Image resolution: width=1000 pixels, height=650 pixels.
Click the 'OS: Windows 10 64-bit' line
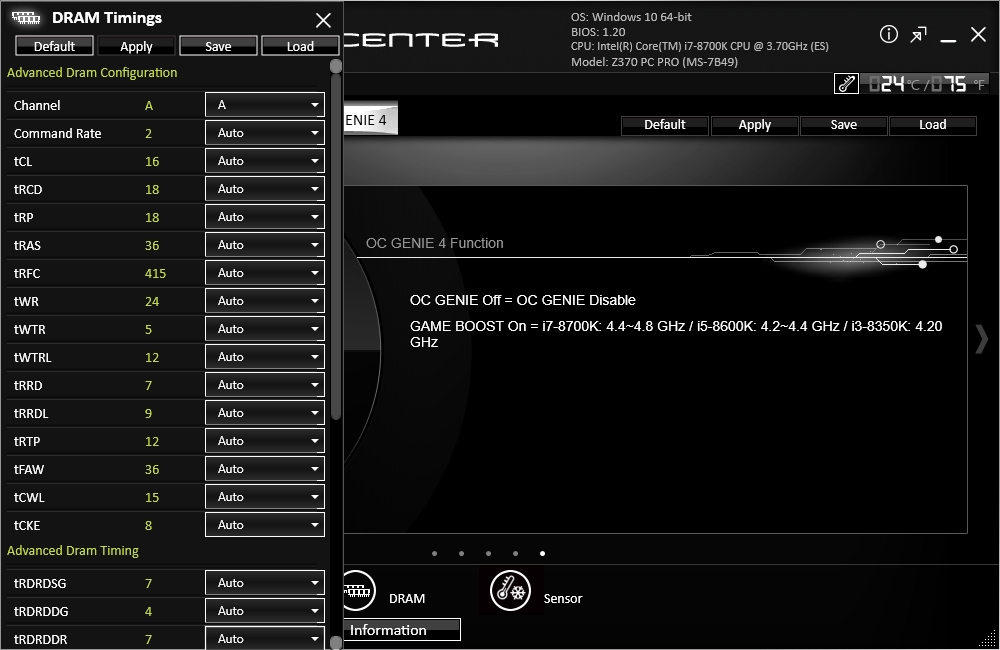[x=631, y=17]
